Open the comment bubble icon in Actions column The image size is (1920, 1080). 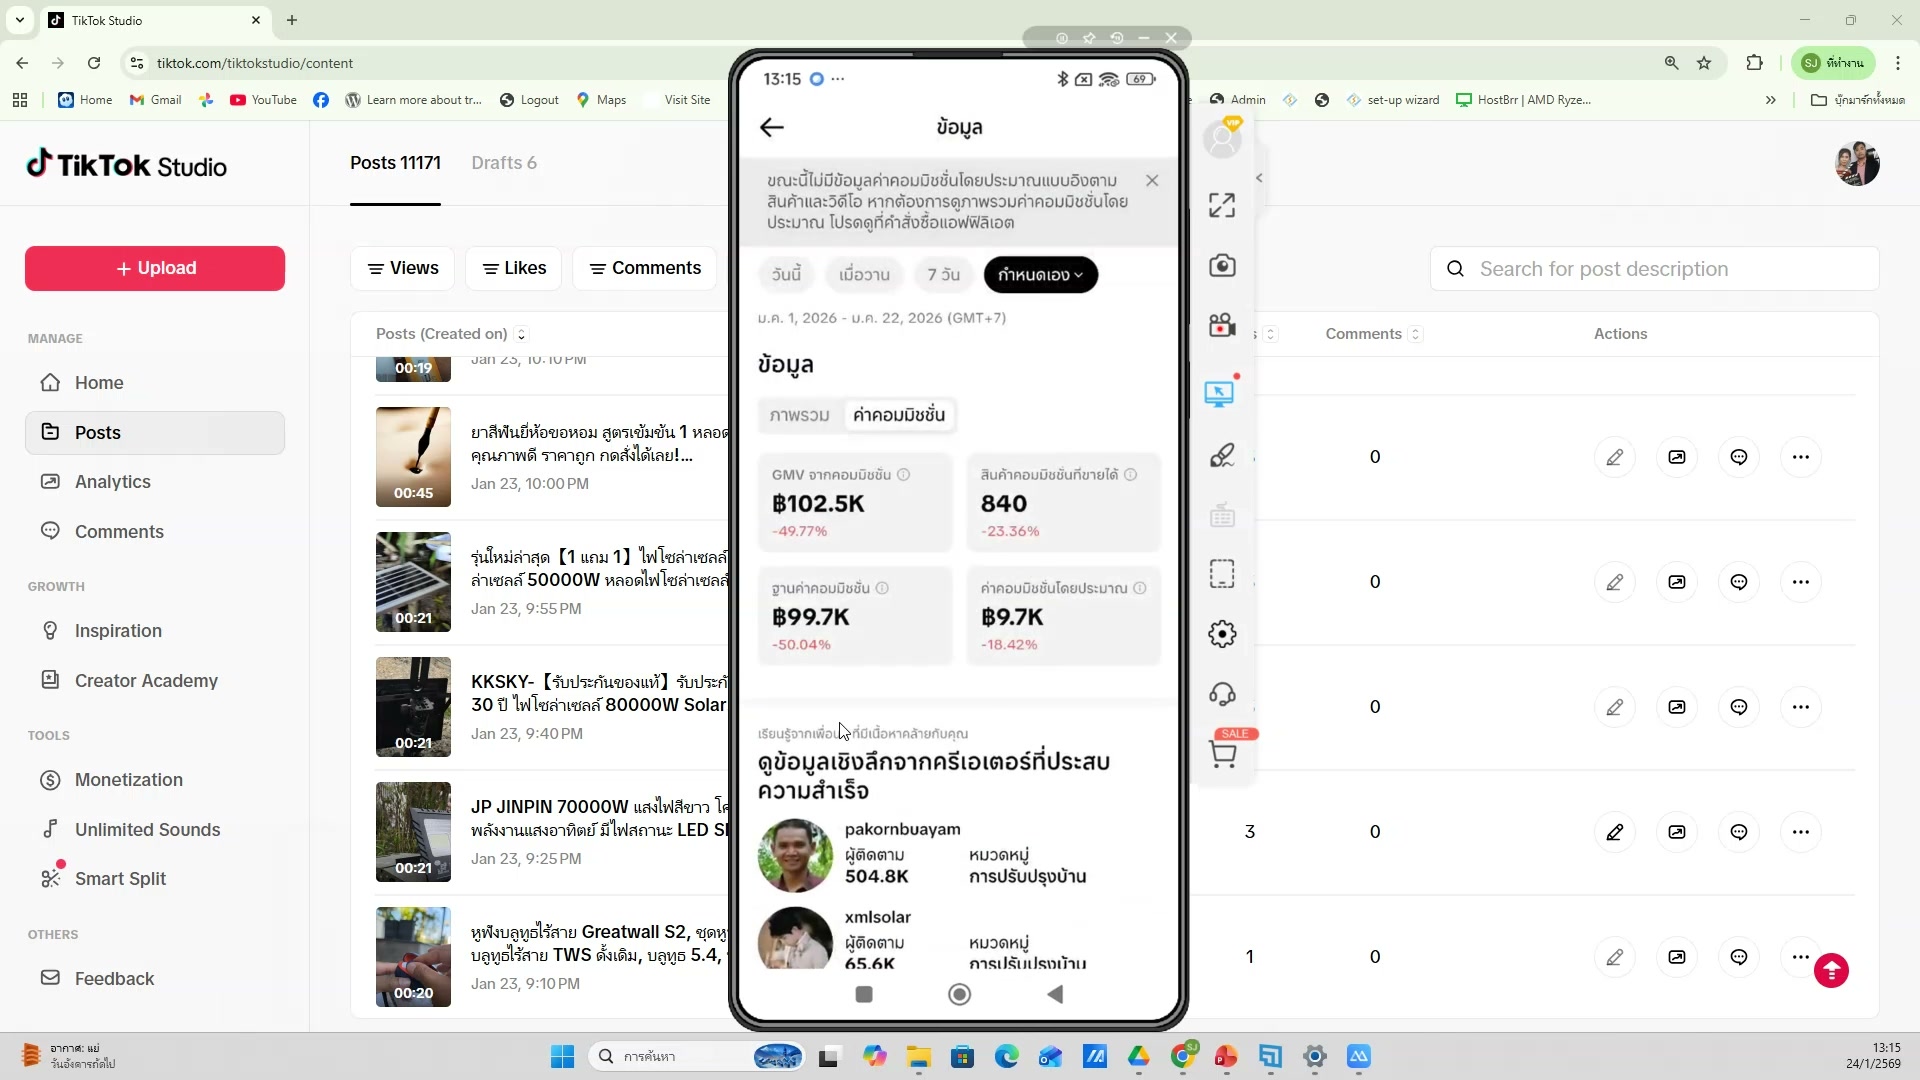pyautogui.click(x=1739, y=456)
